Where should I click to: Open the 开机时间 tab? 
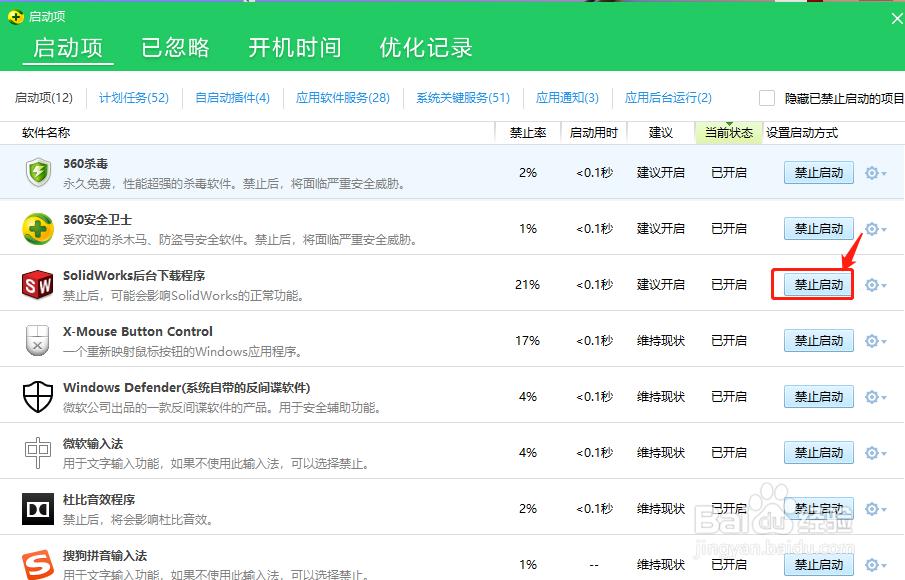tap(295, 47)
